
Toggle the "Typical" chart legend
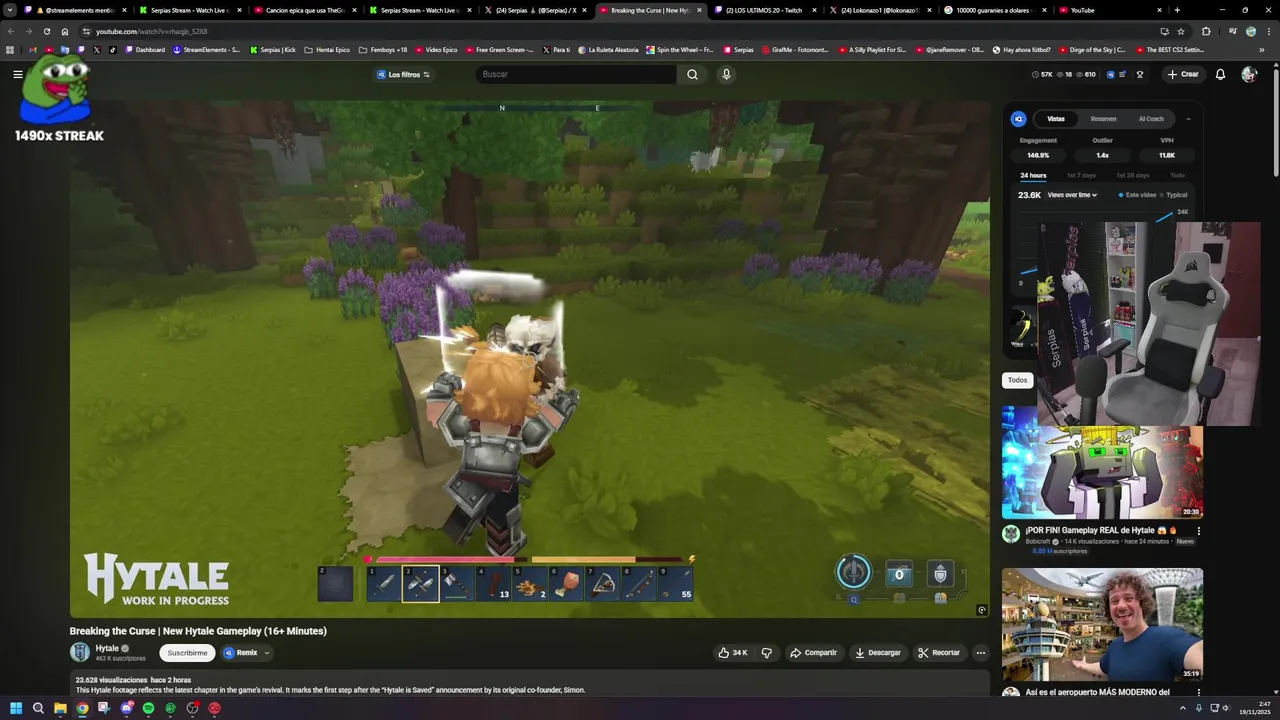(x=1174, y=195)
